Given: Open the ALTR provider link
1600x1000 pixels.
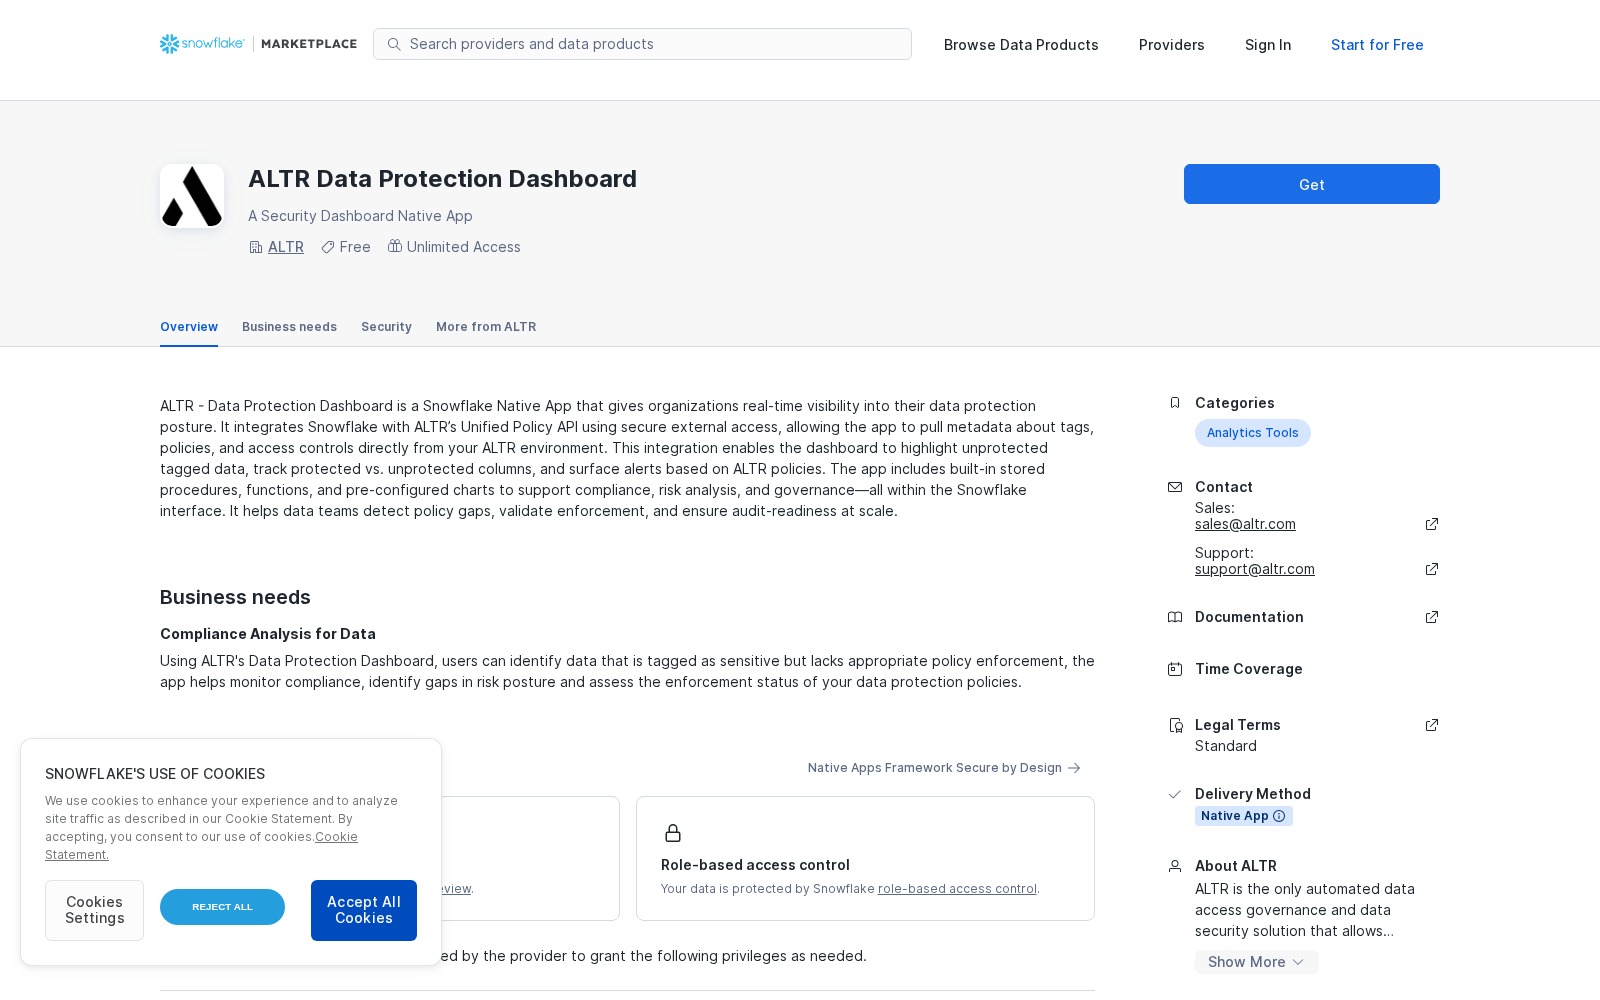Looking at the screenshot, I should tap(286, 247).
